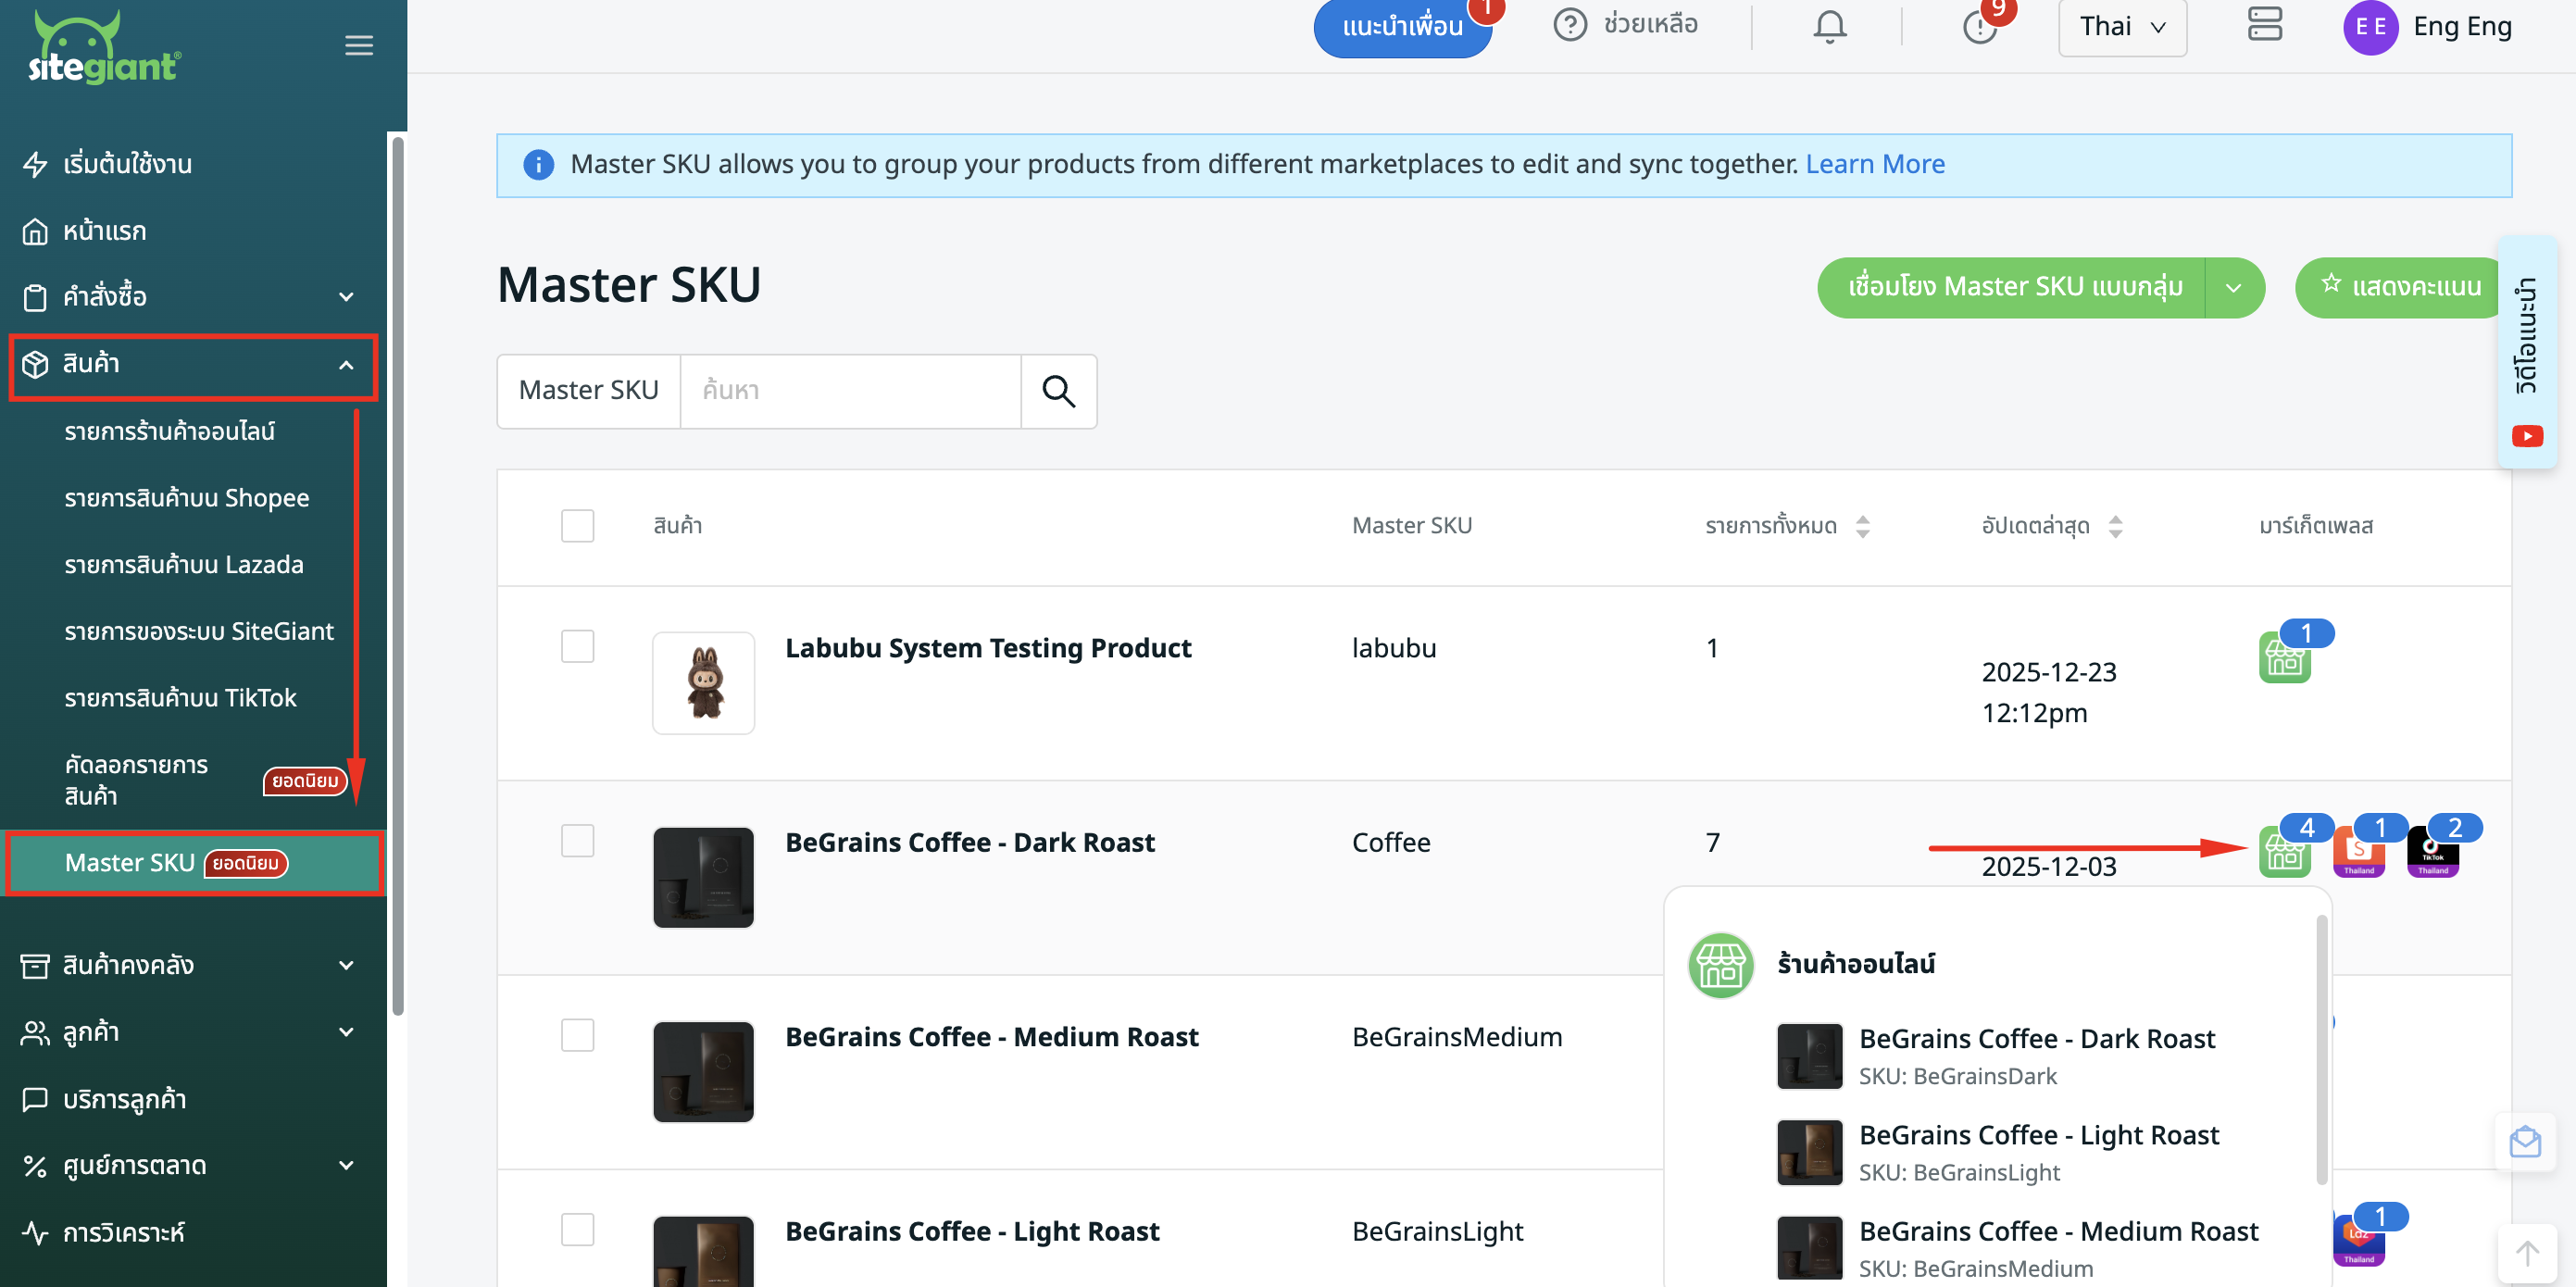Click the notification bell icon
2576x1287 pixels.
pyautogui.click(x=1829, y=26)
